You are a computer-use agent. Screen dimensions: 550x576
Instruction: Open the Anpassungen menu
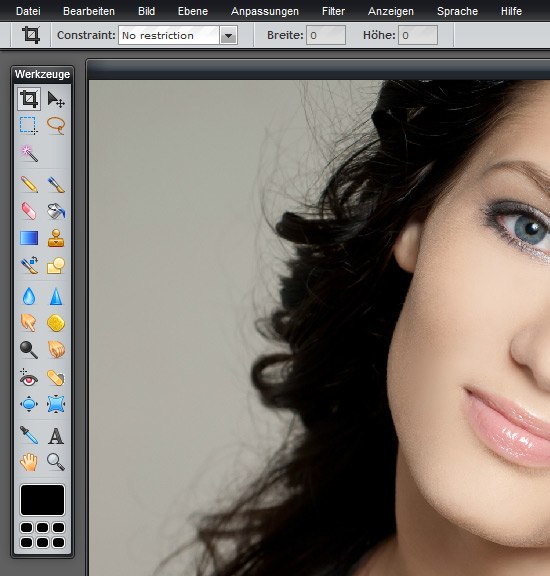click(265, 11)
